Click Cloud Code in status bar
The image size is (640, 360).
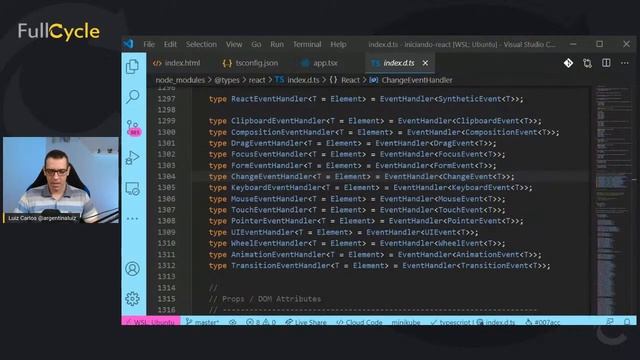(x=359, y=322)
